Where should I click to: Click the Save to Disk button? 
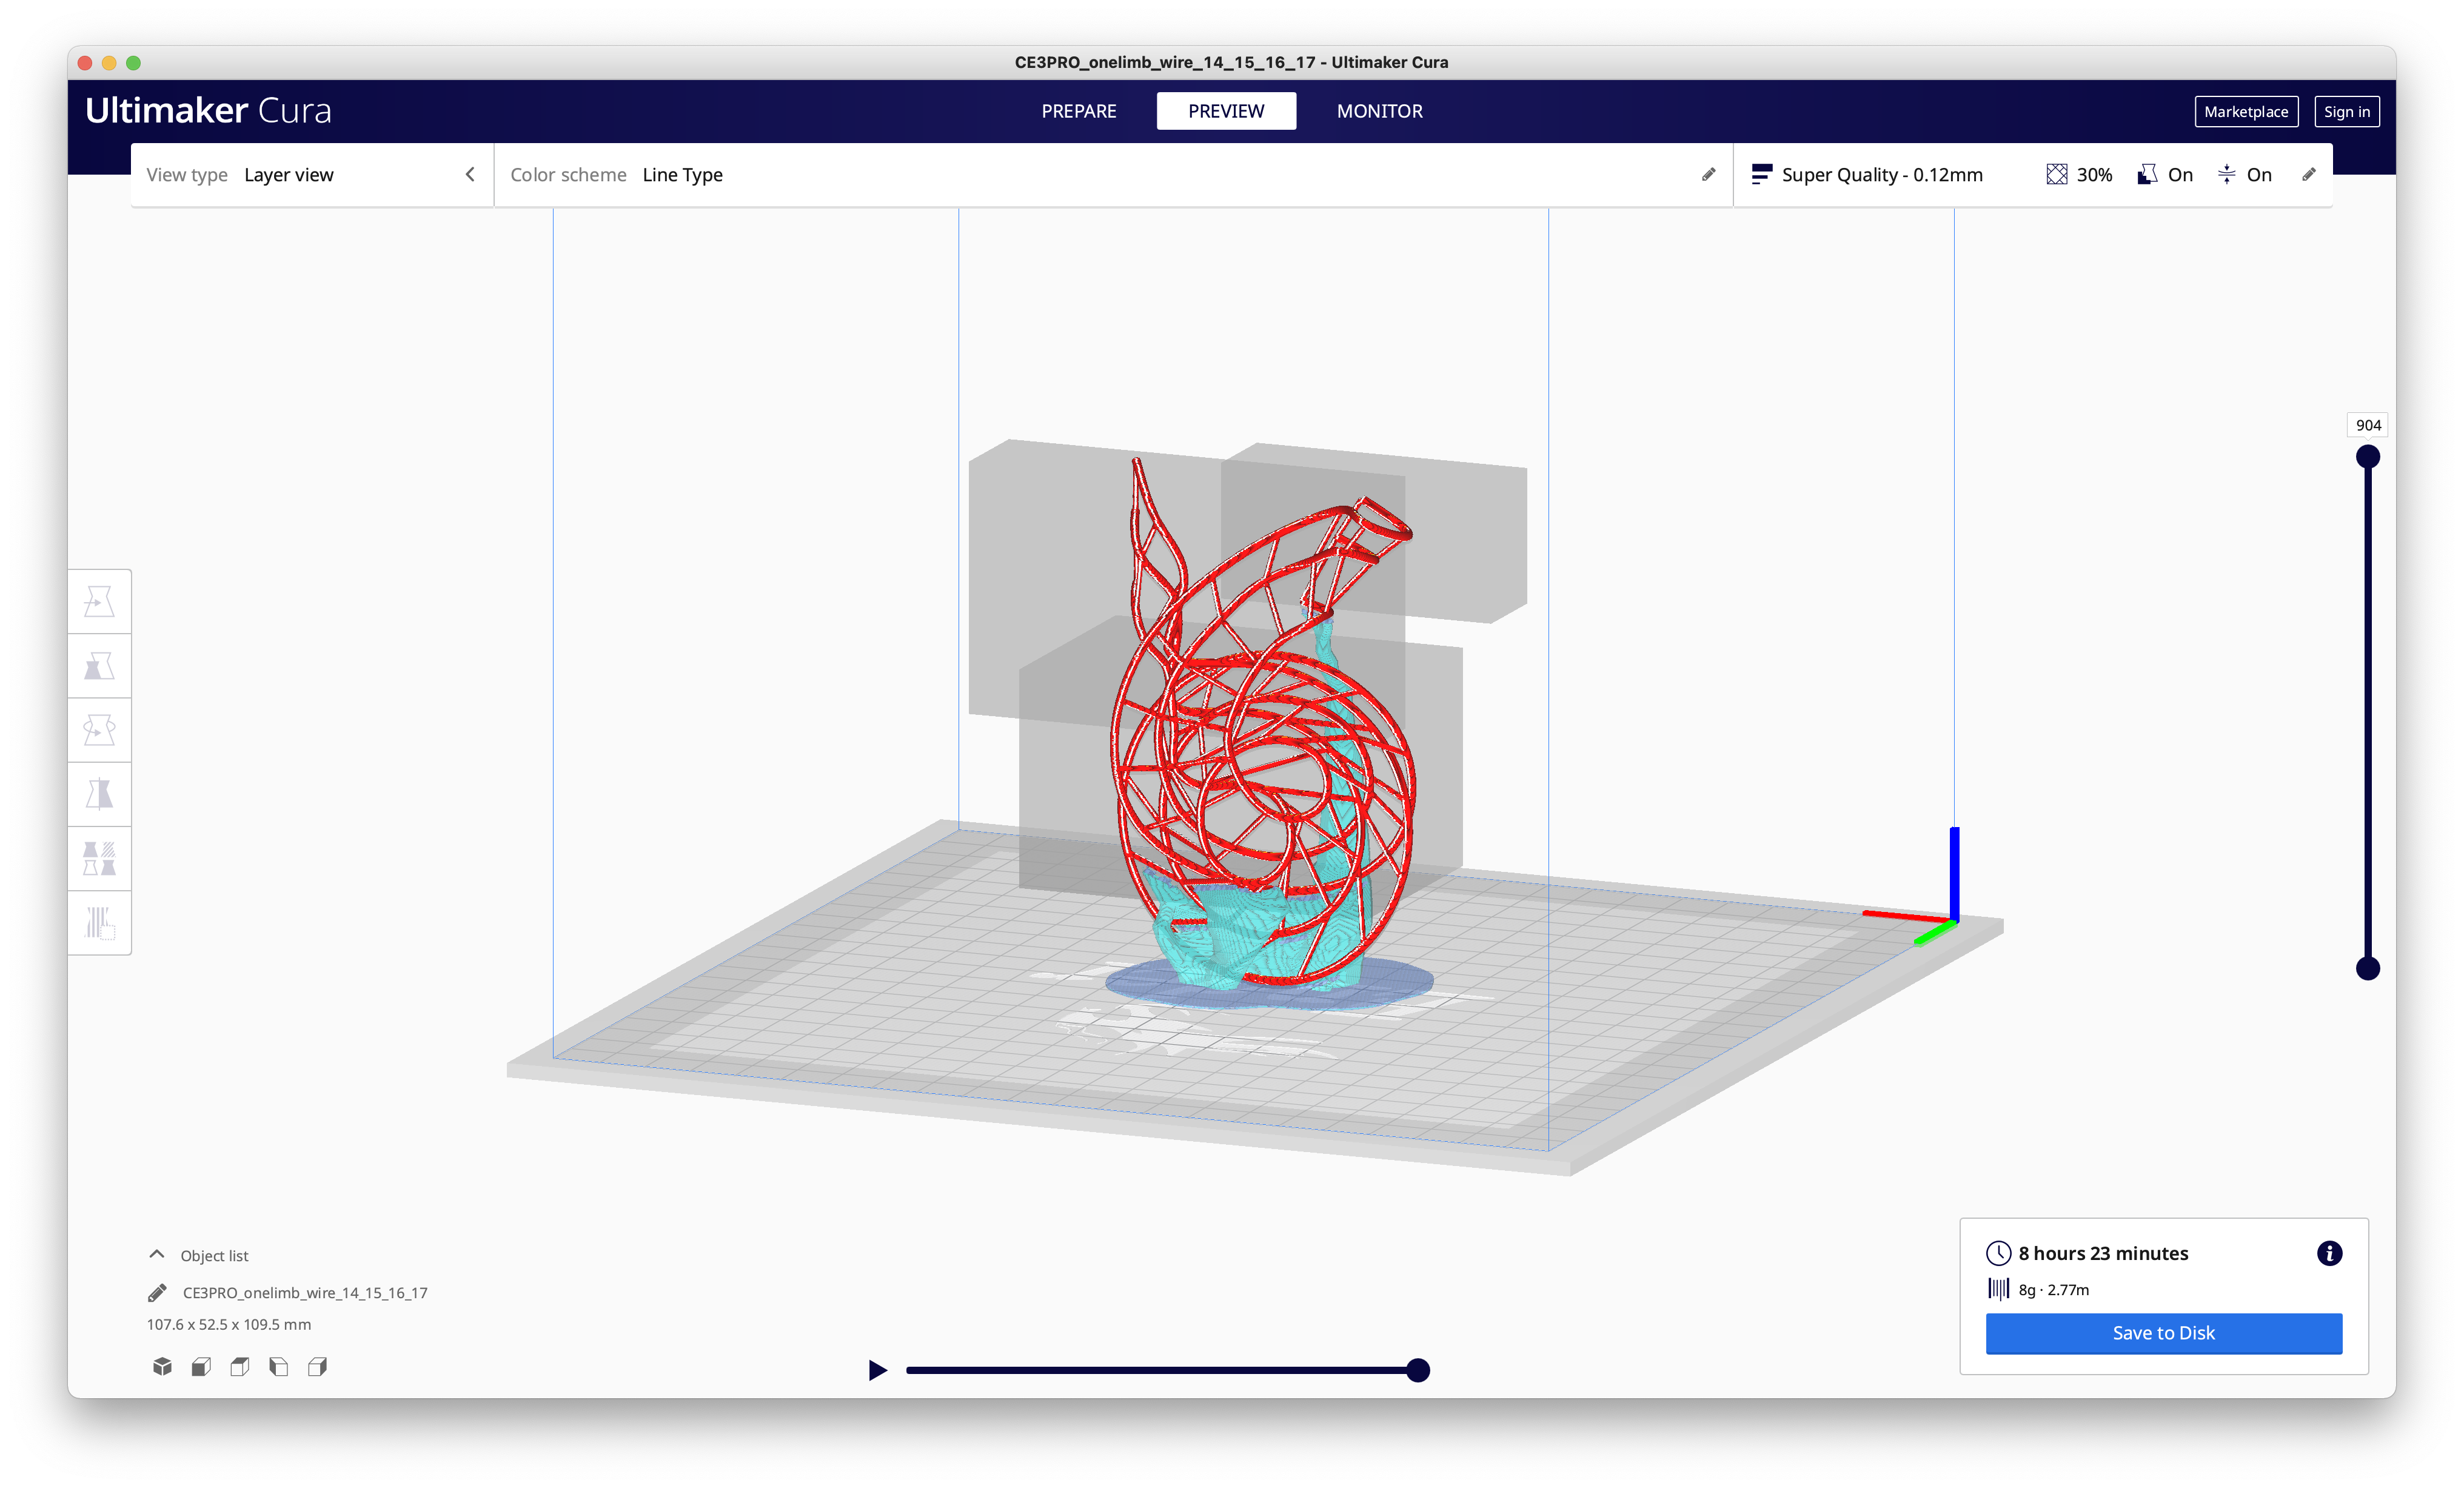[x=2163, y=1333]
